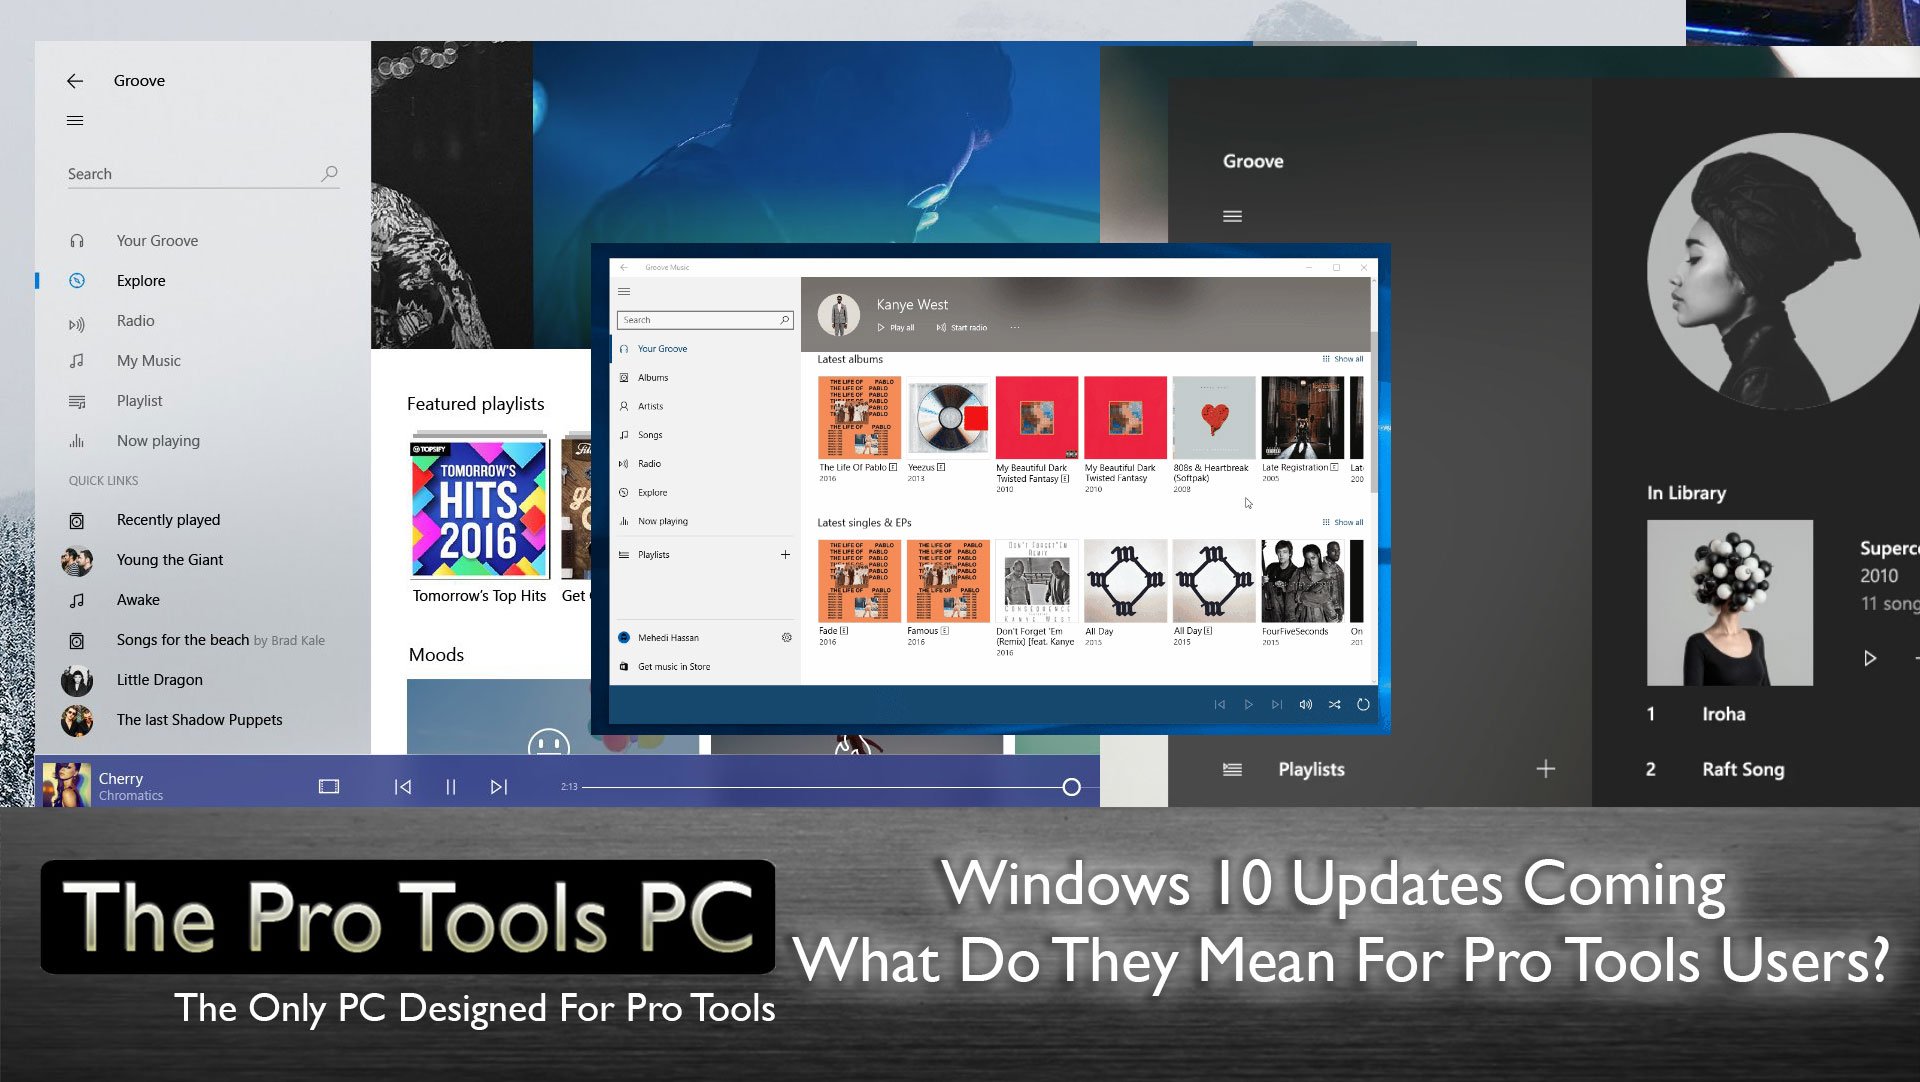
Task: Click Get music in Store
Action: tap(674, 667)
